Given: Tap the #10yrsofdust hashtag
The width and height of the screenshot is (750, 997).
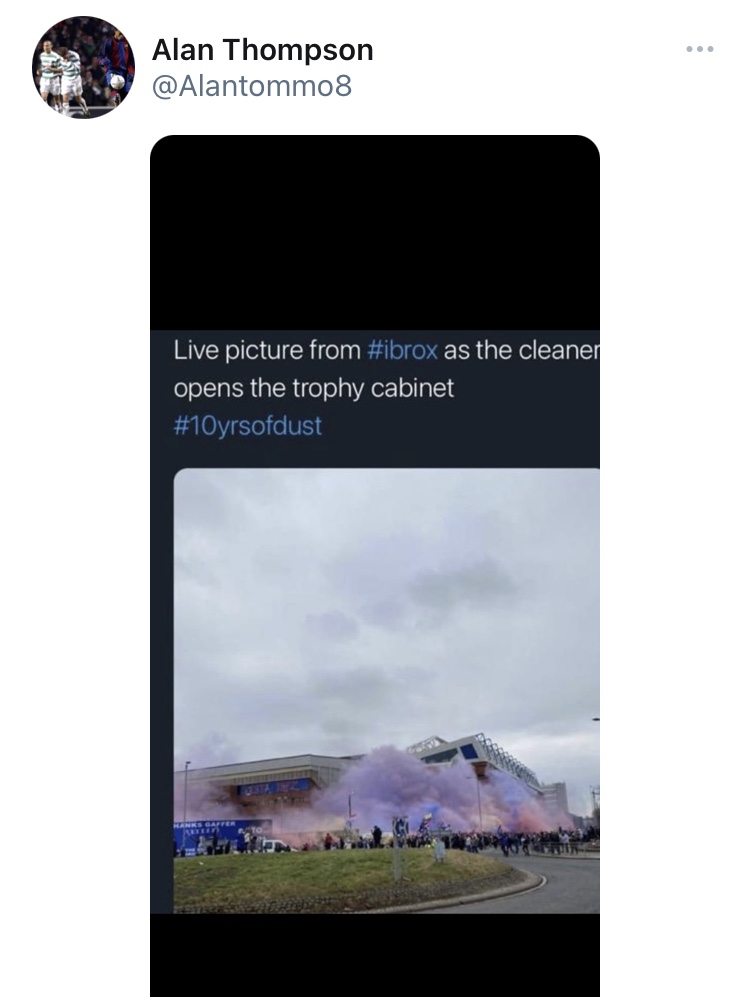Looking at the screenshot, I should pyautogui.click(x=247, y=426).
